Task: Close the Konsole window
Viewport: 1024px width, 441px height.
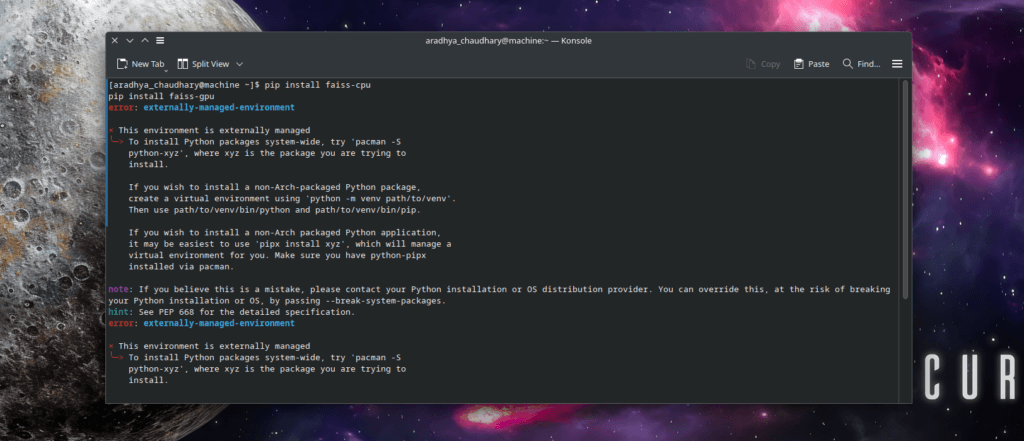Action: 114,40
